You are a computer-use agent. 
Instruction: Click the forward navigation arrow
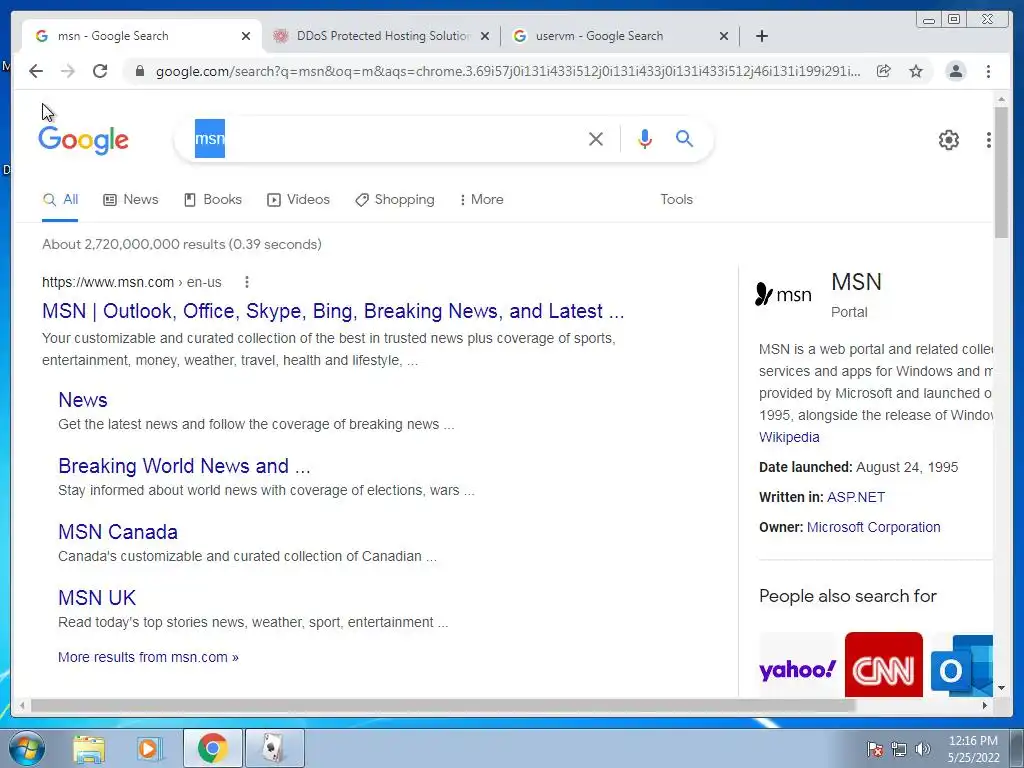(x=68, y=71)
